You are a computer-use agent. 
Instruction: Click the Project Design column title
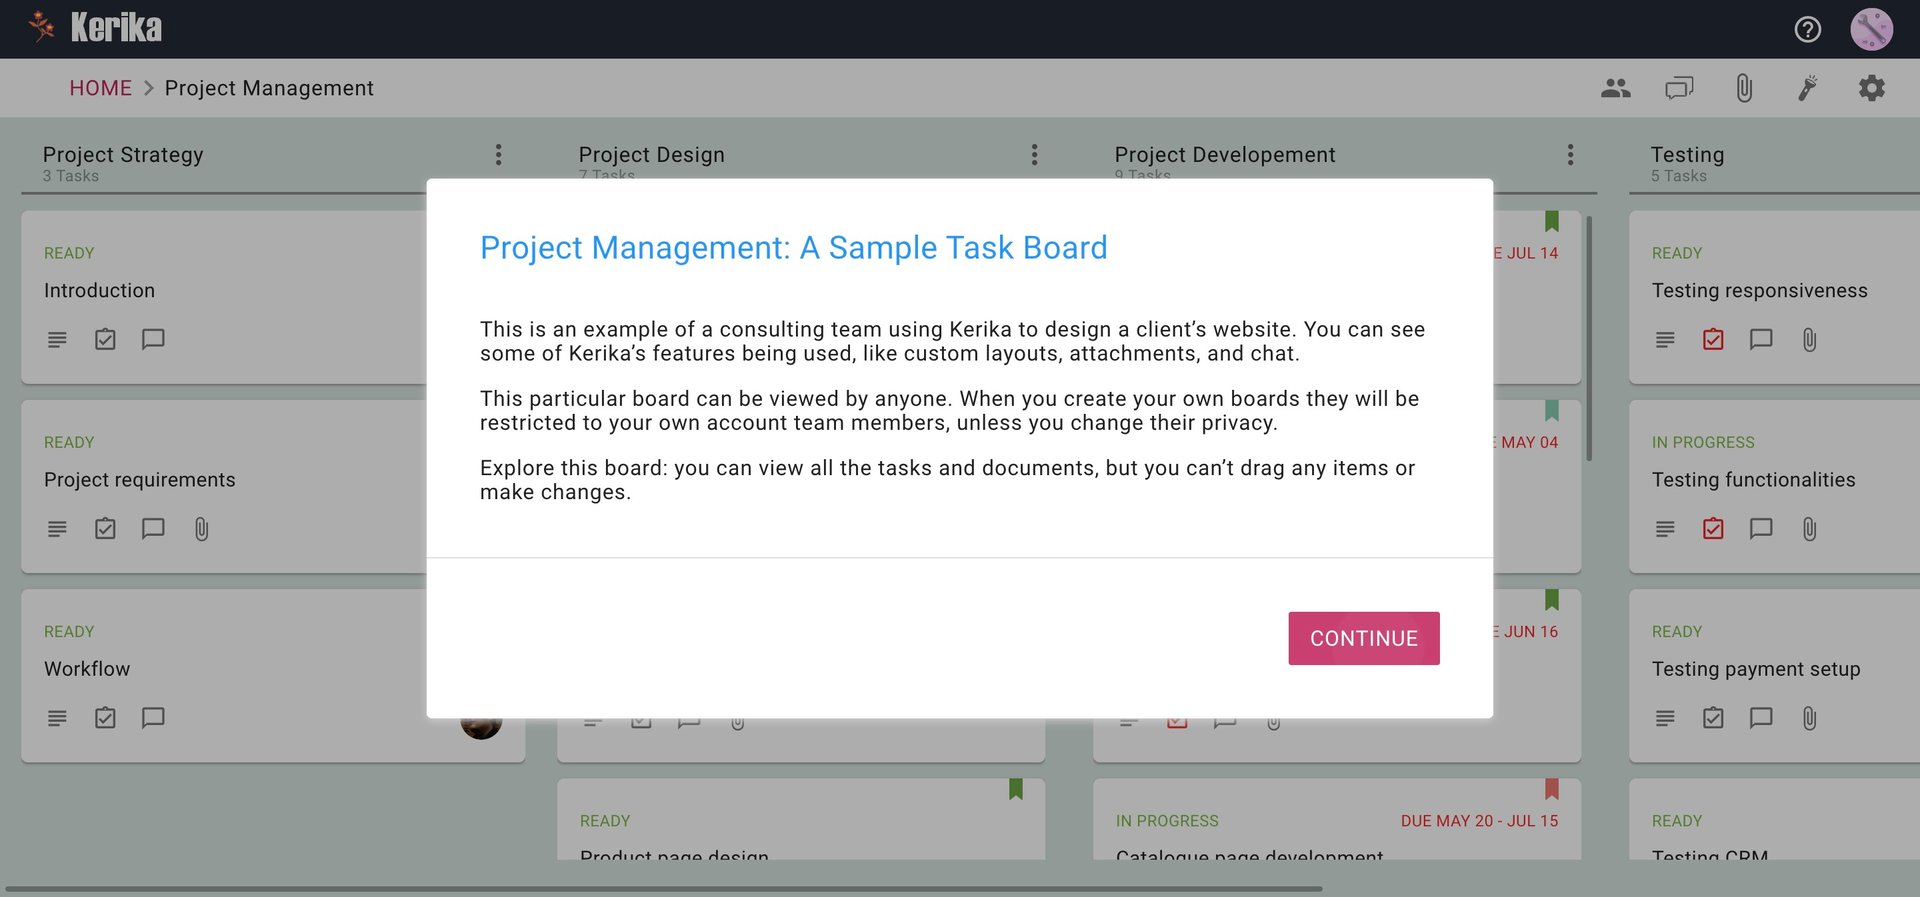pyautogui.click(x=651, y=155)
